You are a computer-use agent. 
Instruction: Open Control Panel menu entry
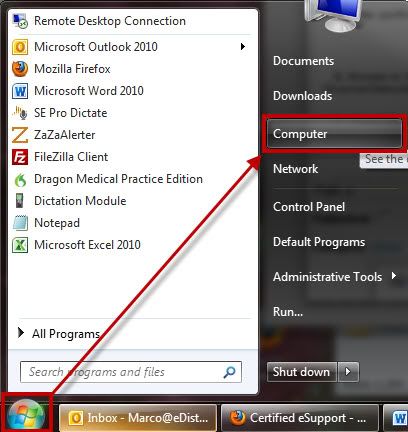tap(309, 207)
